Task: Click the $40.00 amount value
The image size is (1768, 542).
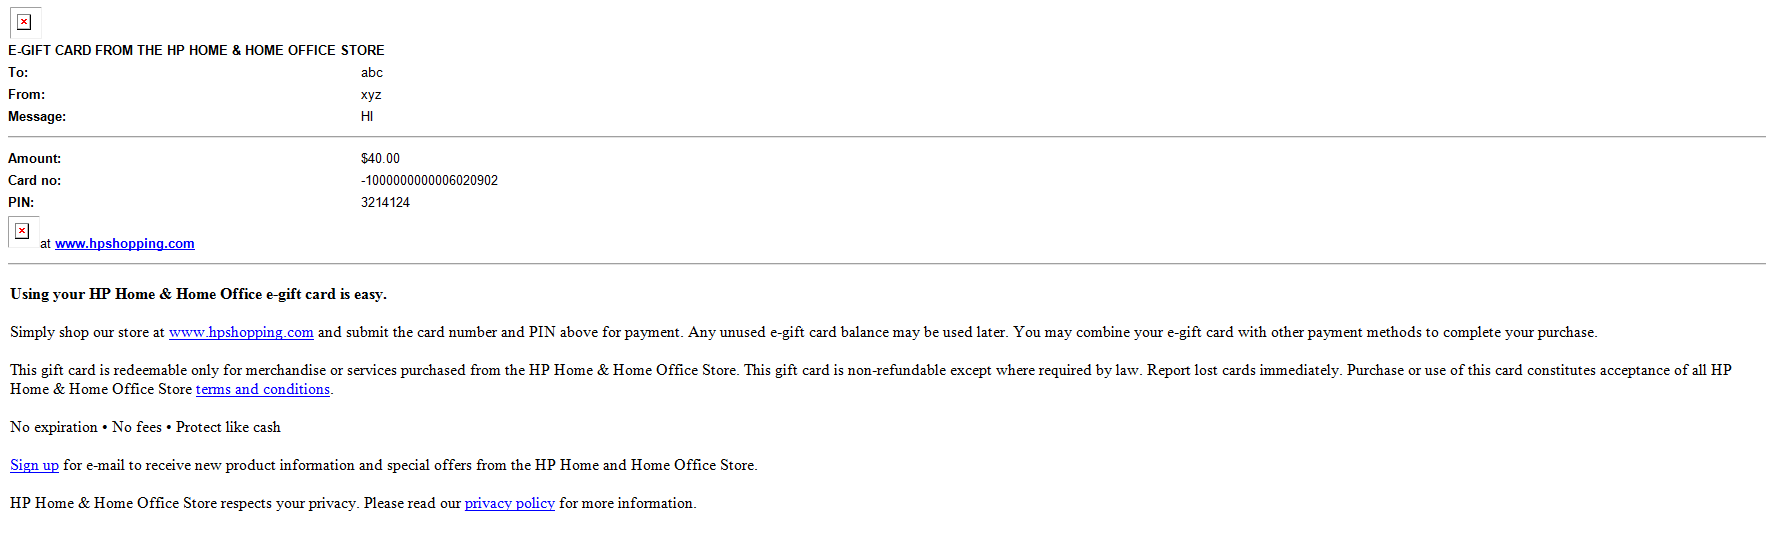Action: point(380,159)
